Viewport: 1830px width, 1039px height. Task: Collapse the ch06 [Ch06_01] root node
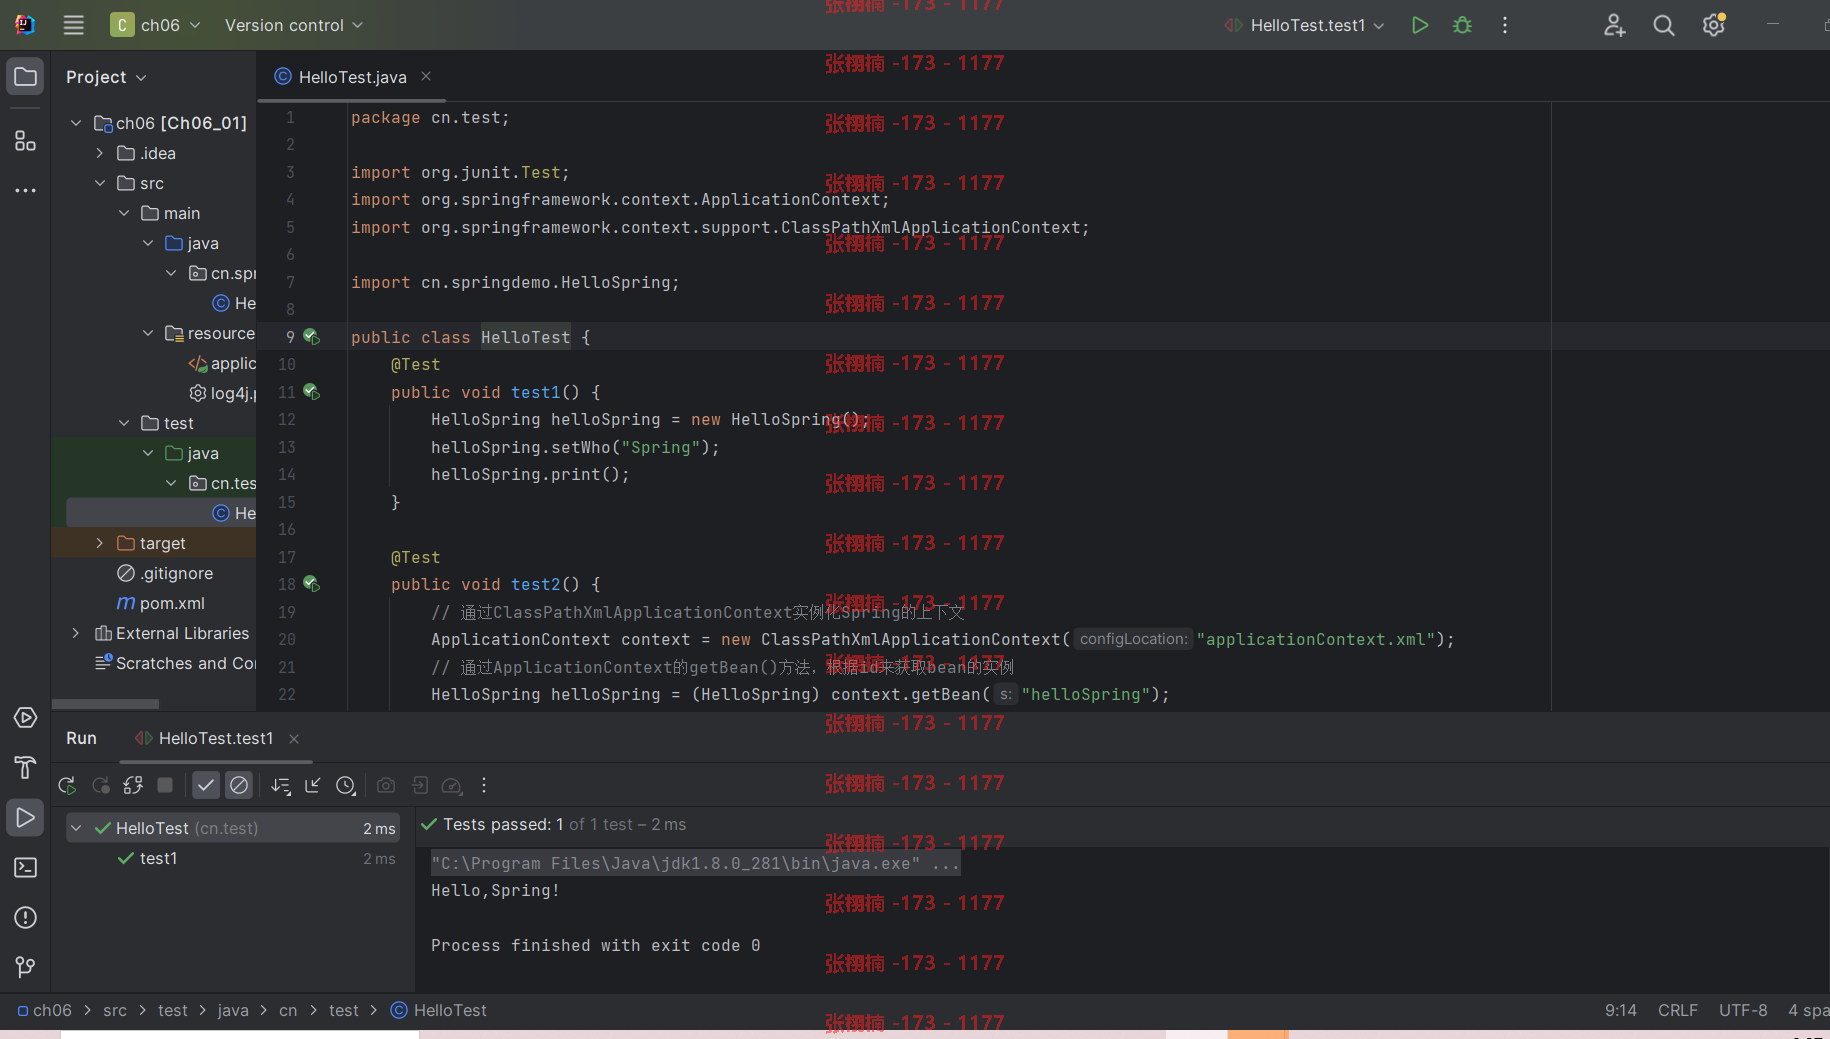pyautogui.click(x=76, y=123)
